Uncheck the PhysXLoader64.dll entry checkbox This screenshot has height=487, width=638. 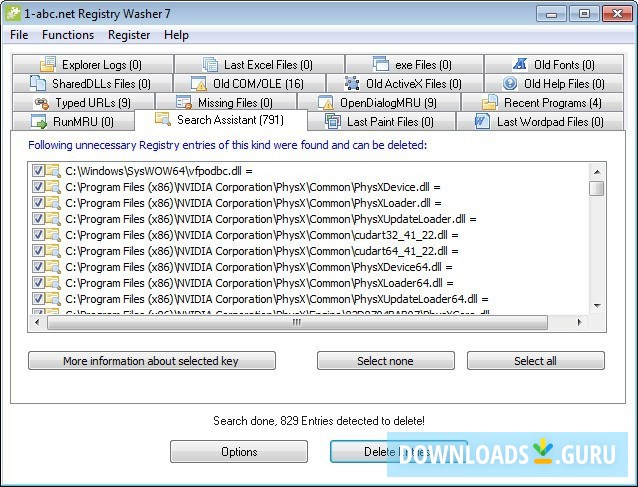[38, 283]
